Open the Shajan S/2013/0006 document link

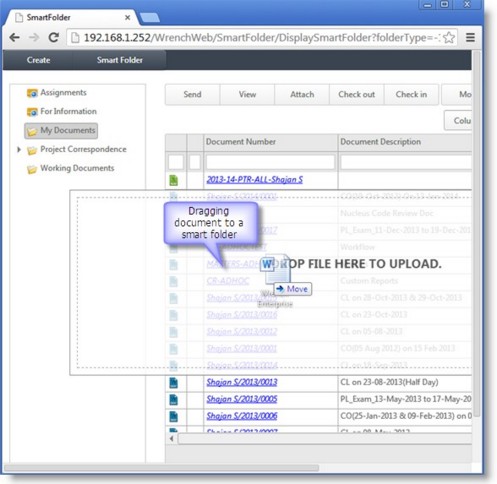pos(242,416)
